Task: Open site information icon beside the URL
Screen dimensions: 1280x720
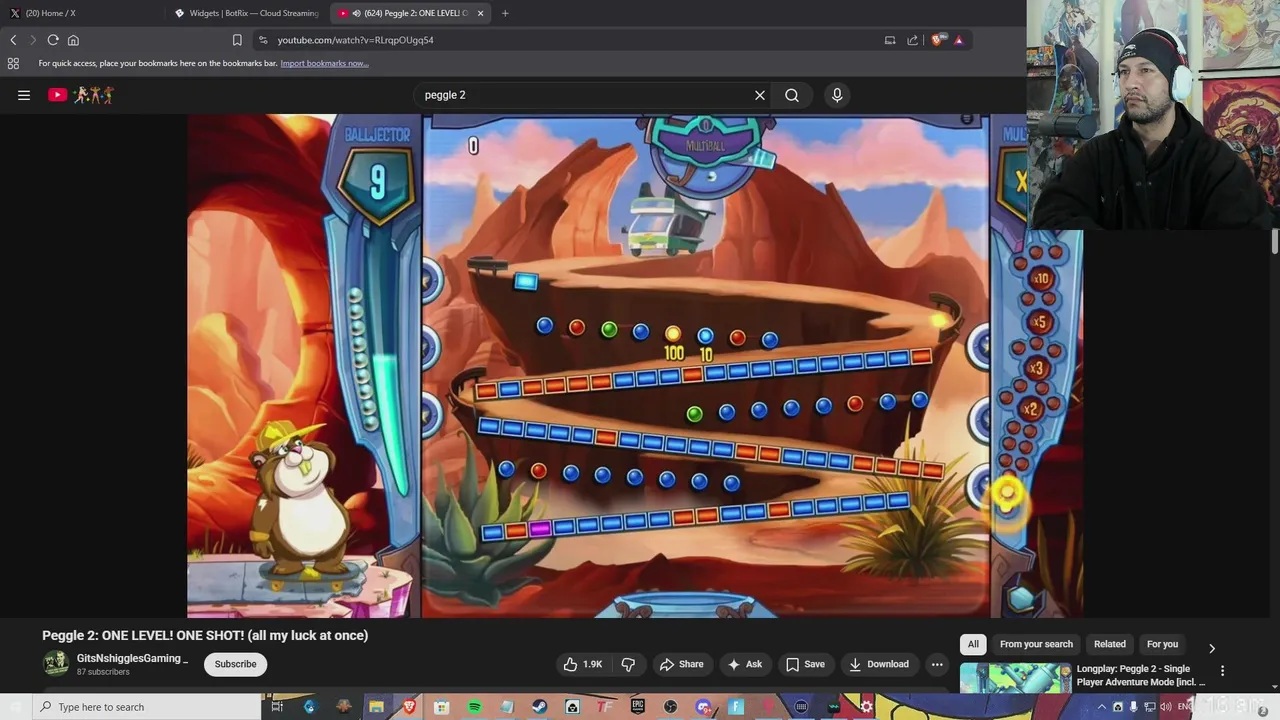Action: (x=263, y=40)
